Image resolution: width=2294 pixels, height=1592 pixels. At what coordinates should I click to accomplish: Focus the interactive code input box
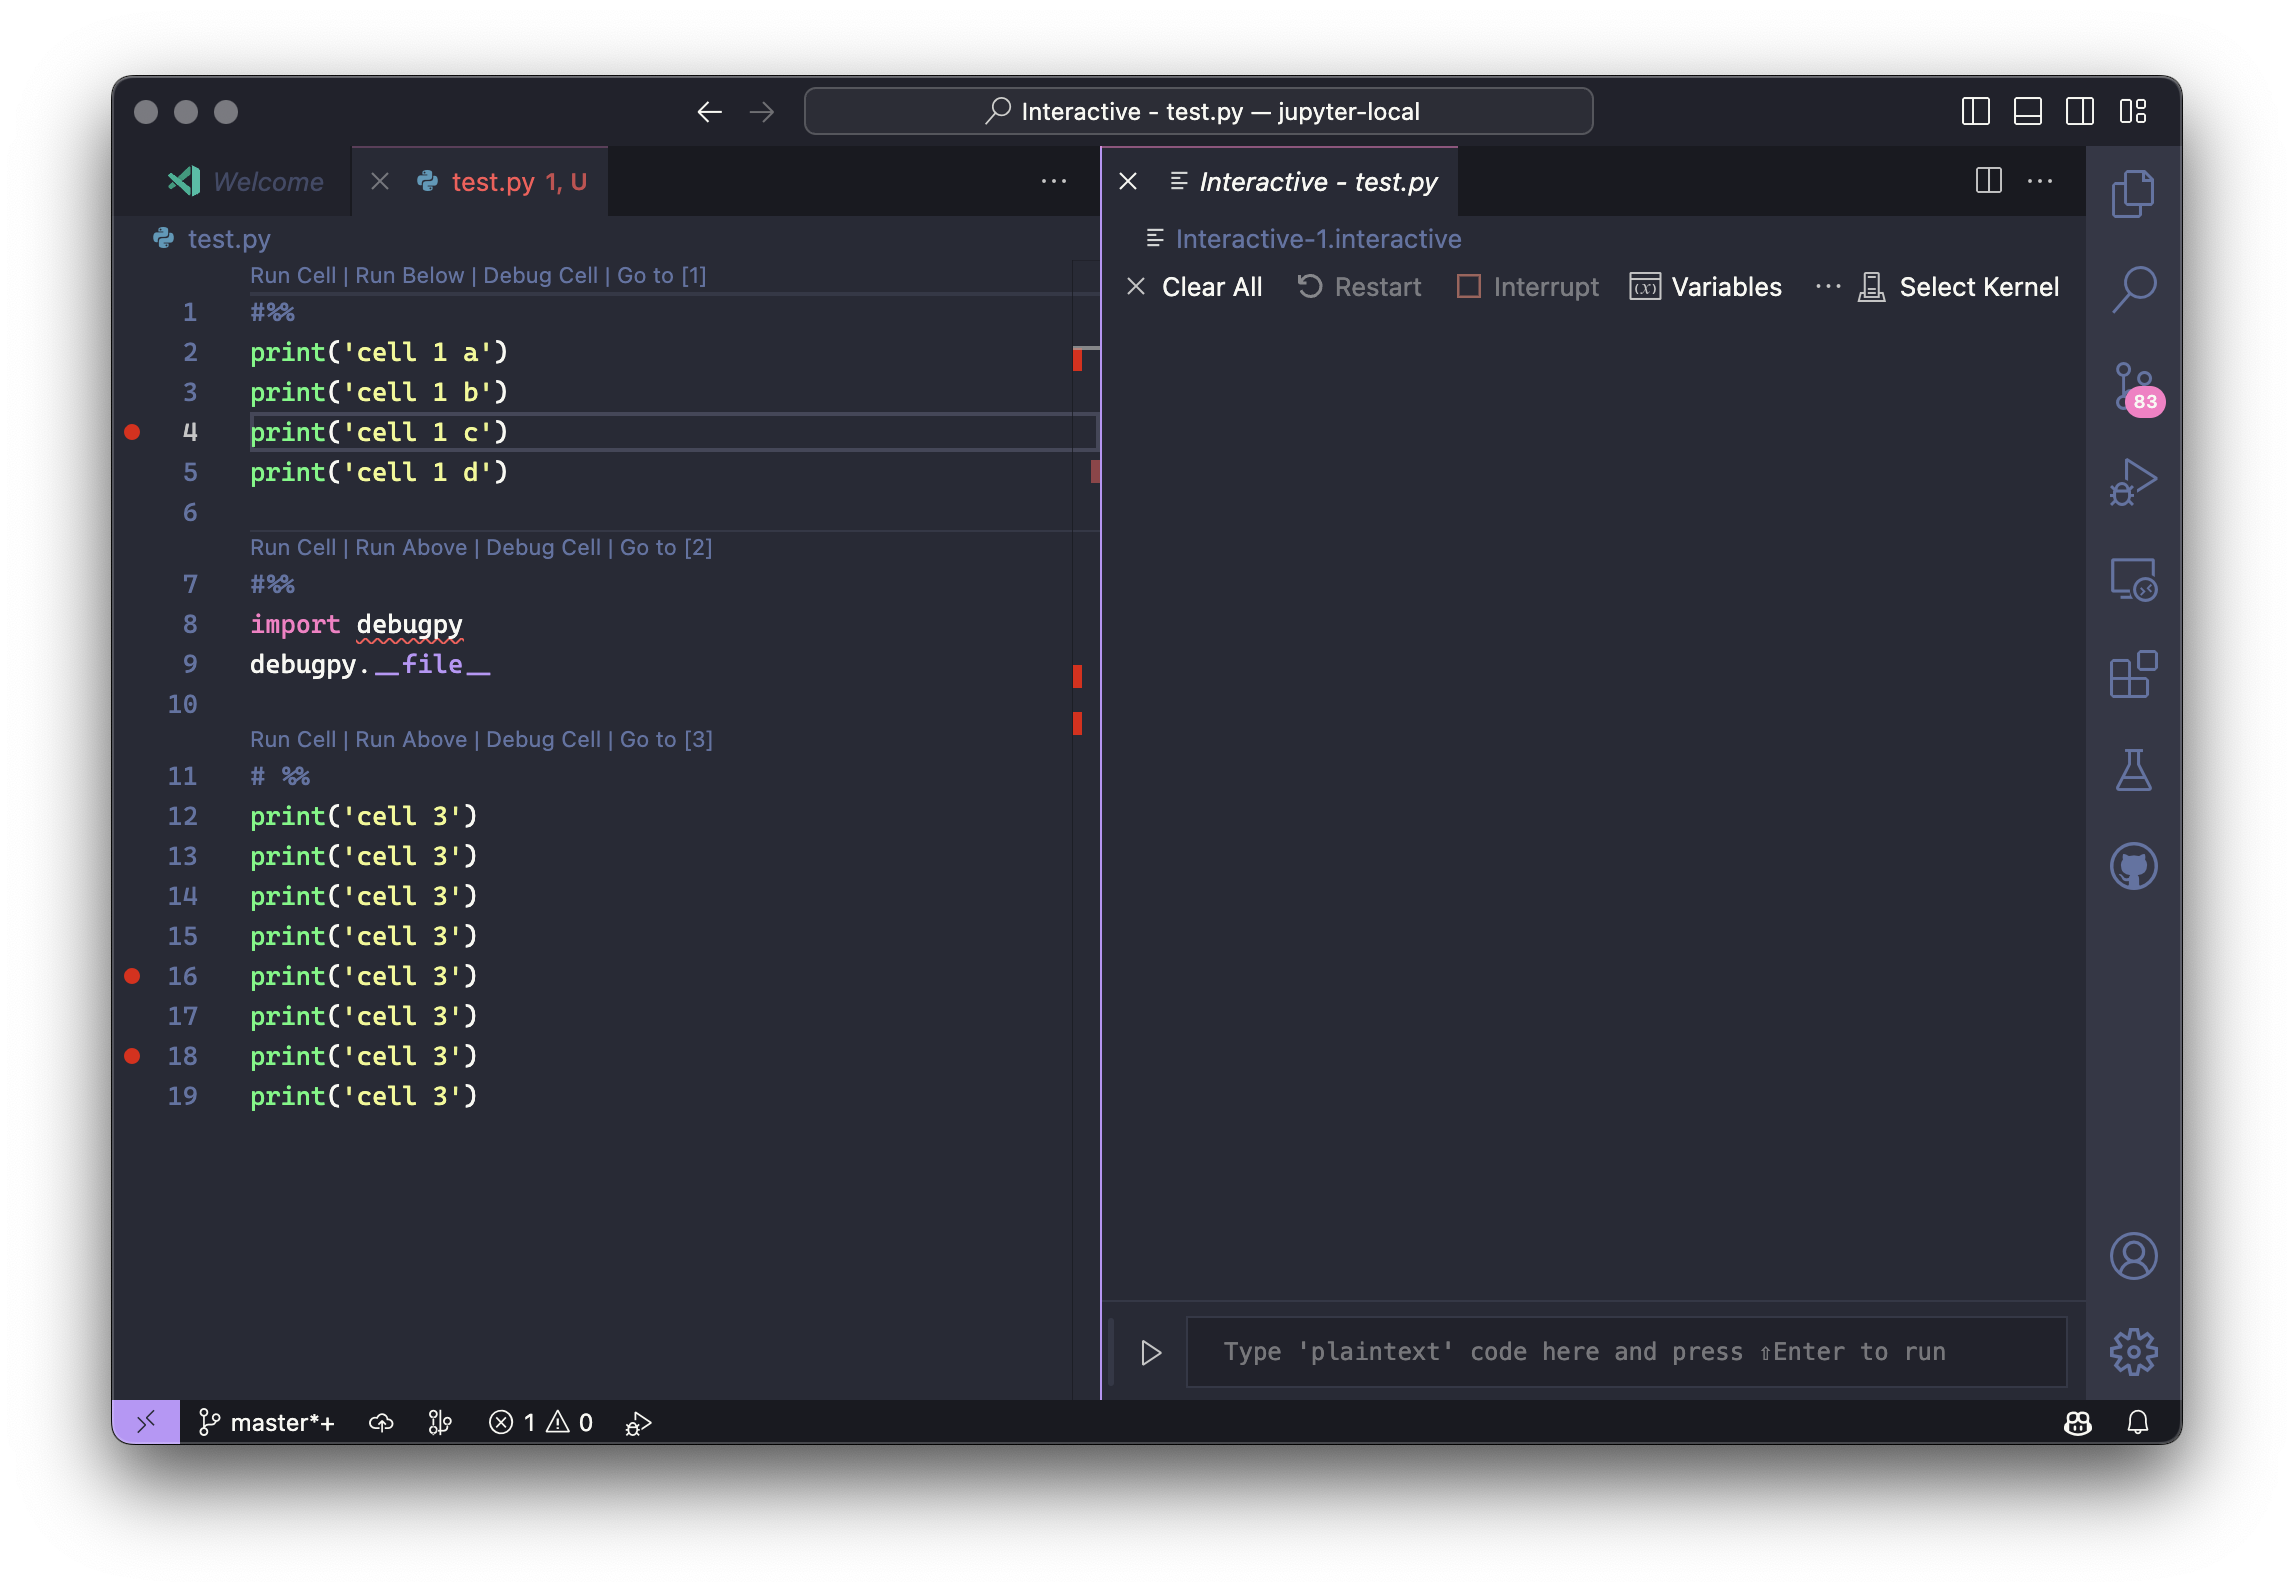1625,1352
